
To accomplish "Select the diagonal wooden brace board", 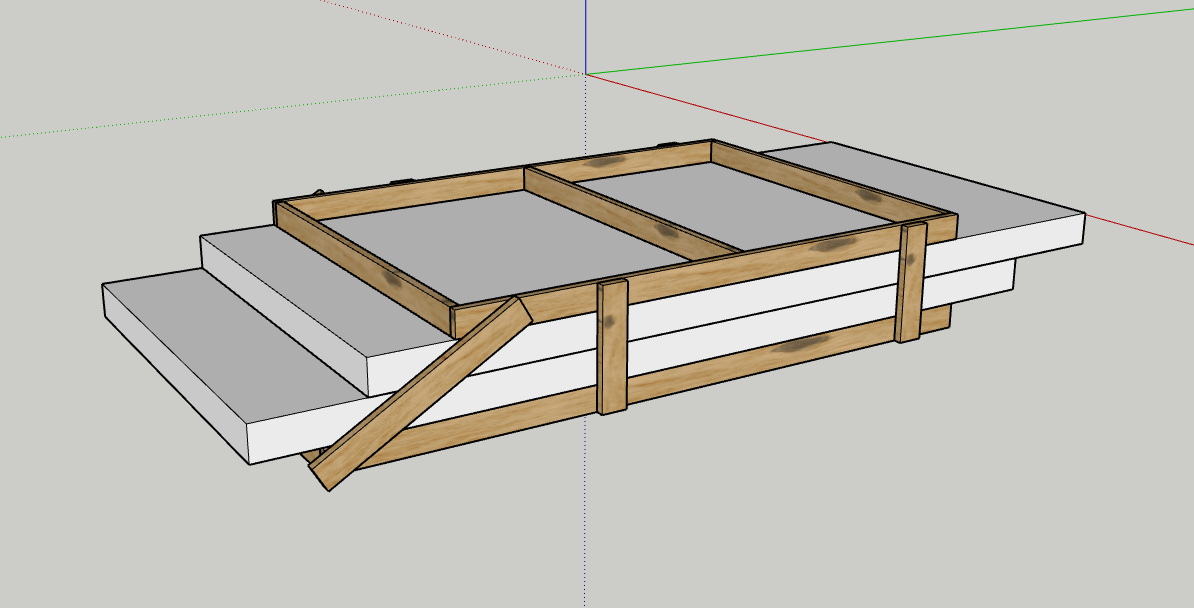I will (420, 394).
